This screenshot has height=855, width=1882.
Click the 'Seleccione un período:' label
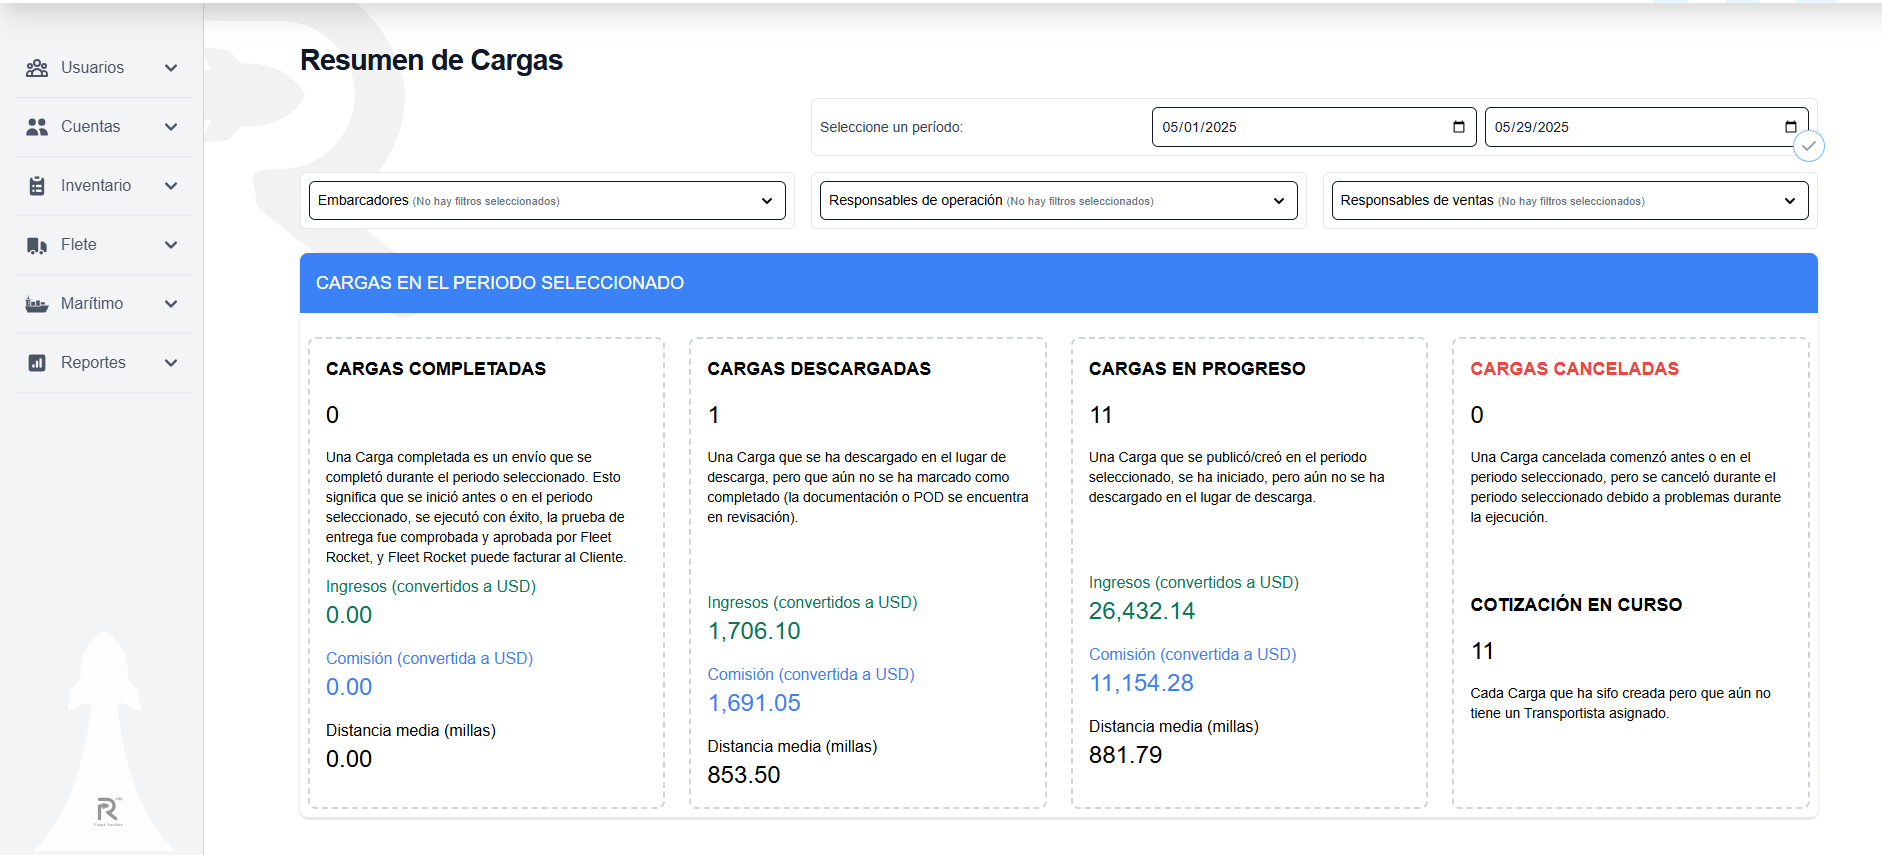891,127
